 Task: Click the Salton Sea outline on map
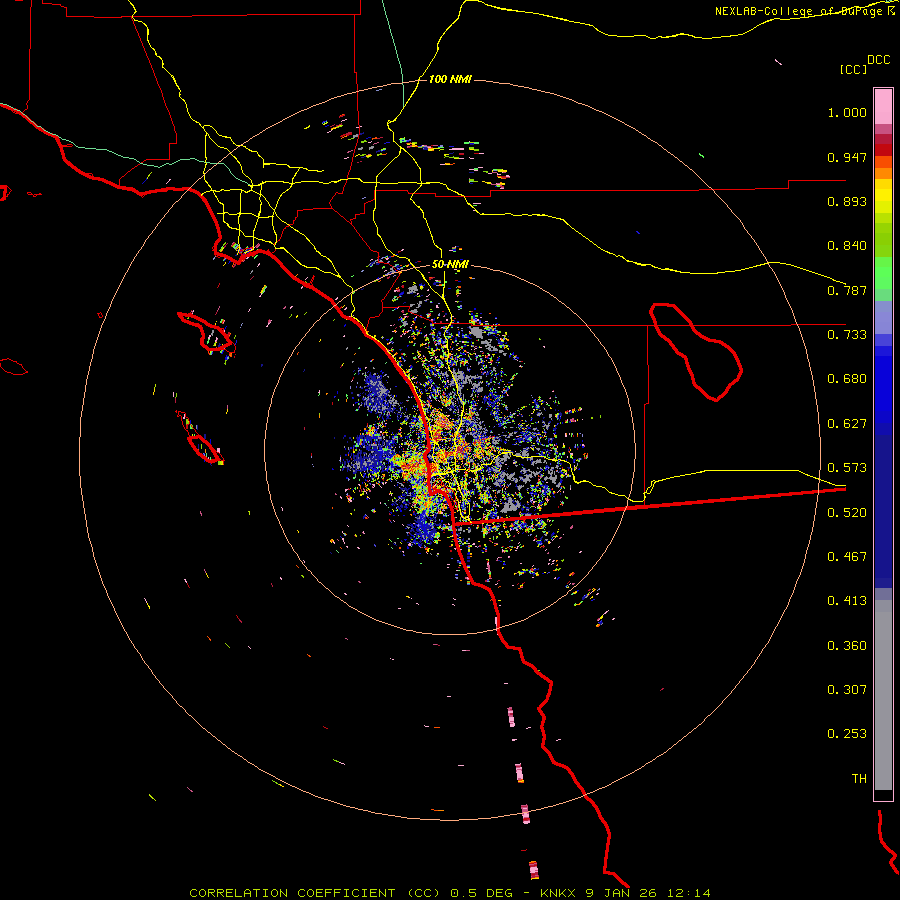(x=696, y=352)
